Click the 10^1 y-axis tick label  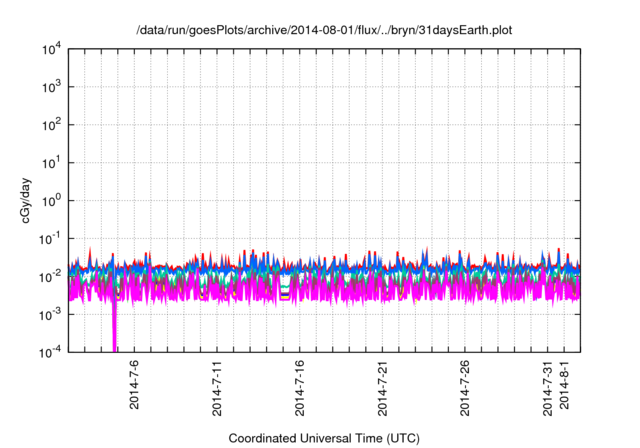(x=52, y=162)
